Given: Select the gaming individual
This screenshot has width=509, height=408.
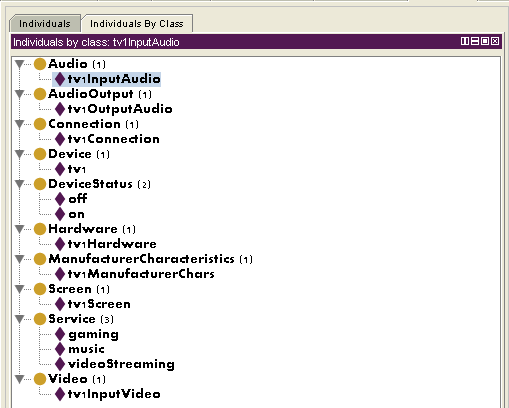Looking at the screenshot, I should (x=93, y=334).
